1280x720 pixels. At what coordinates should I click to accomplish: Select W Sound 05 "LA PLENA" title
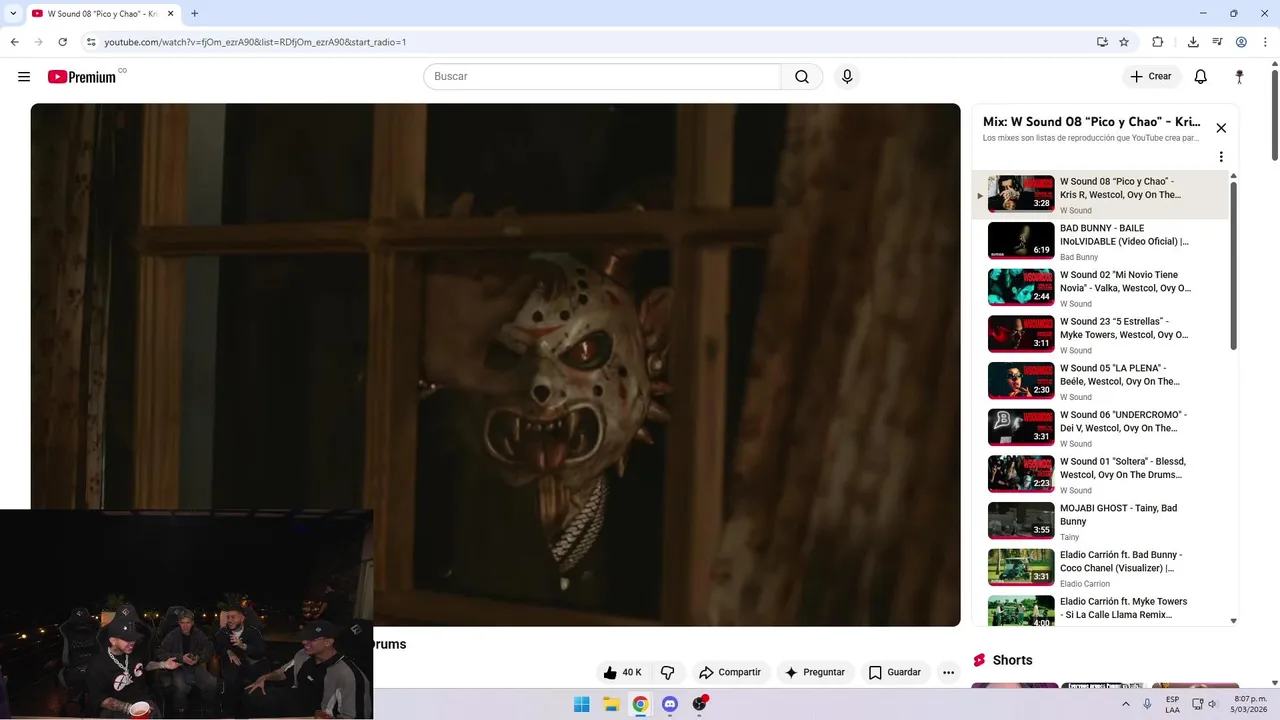click(1120, 375)
